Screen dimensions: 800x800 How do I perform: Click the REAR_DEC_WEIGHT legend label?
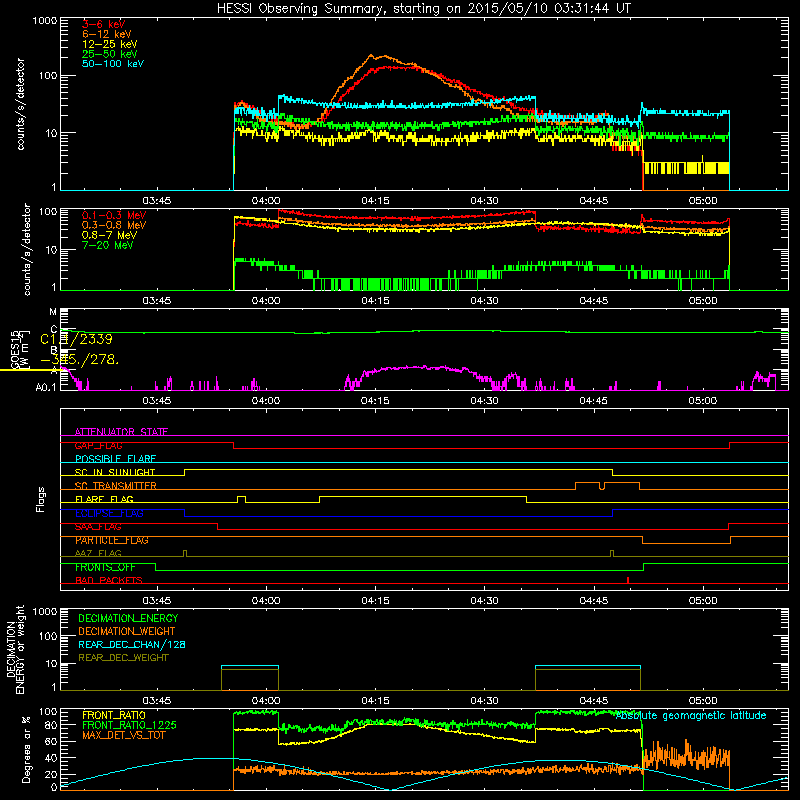coord(123,658)
